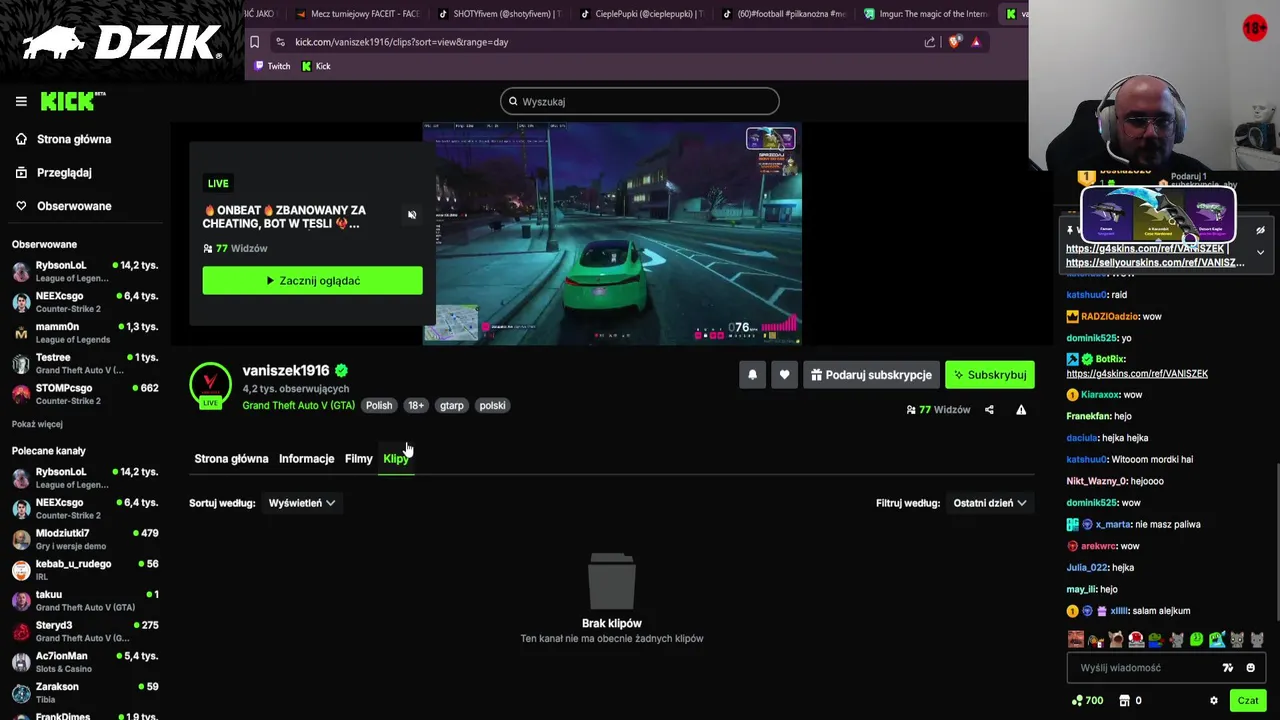Click the Brave rewards triangle icon

coord(976,42)
